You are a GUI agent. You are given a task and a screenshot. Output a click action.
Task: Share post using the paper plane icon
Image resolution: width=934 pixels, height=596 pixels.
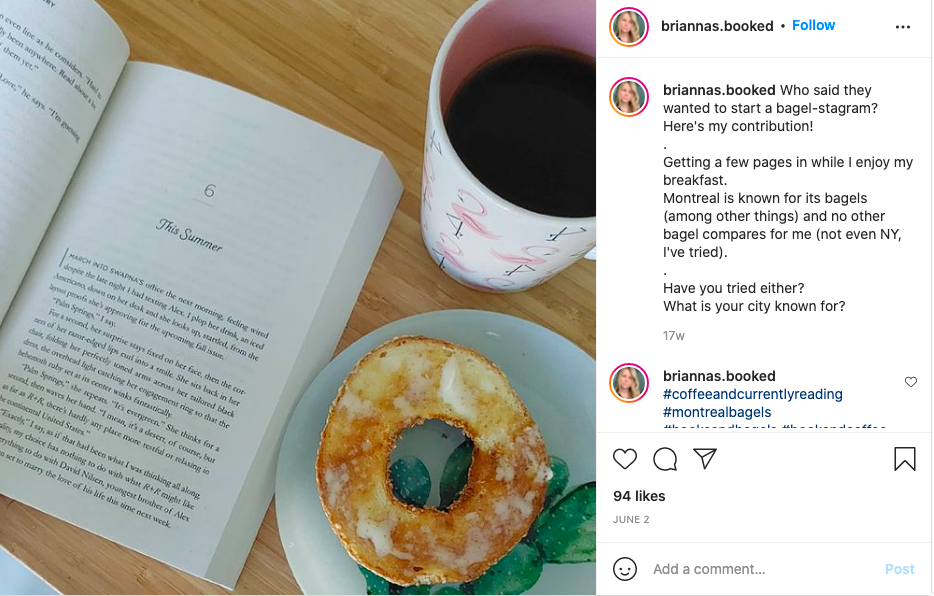pos(705,458)
